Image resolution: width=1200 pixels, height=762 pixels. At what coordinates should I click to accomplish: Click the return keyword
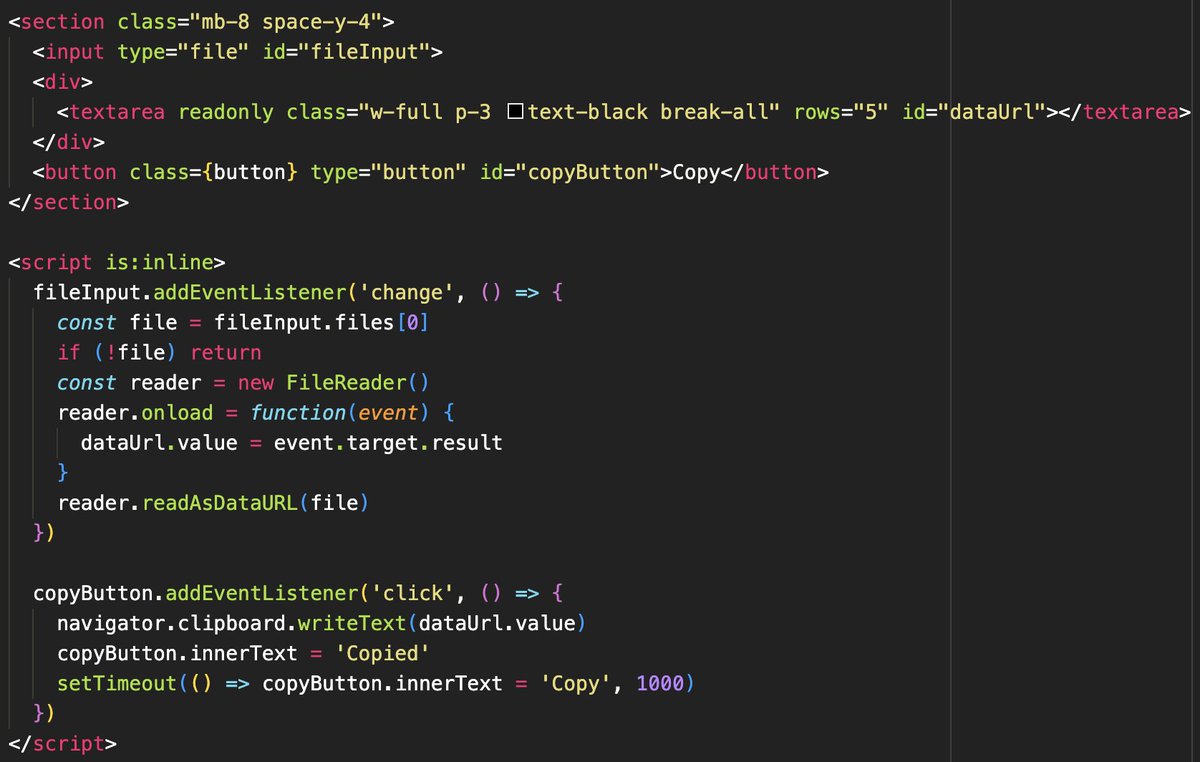point(226,353)
